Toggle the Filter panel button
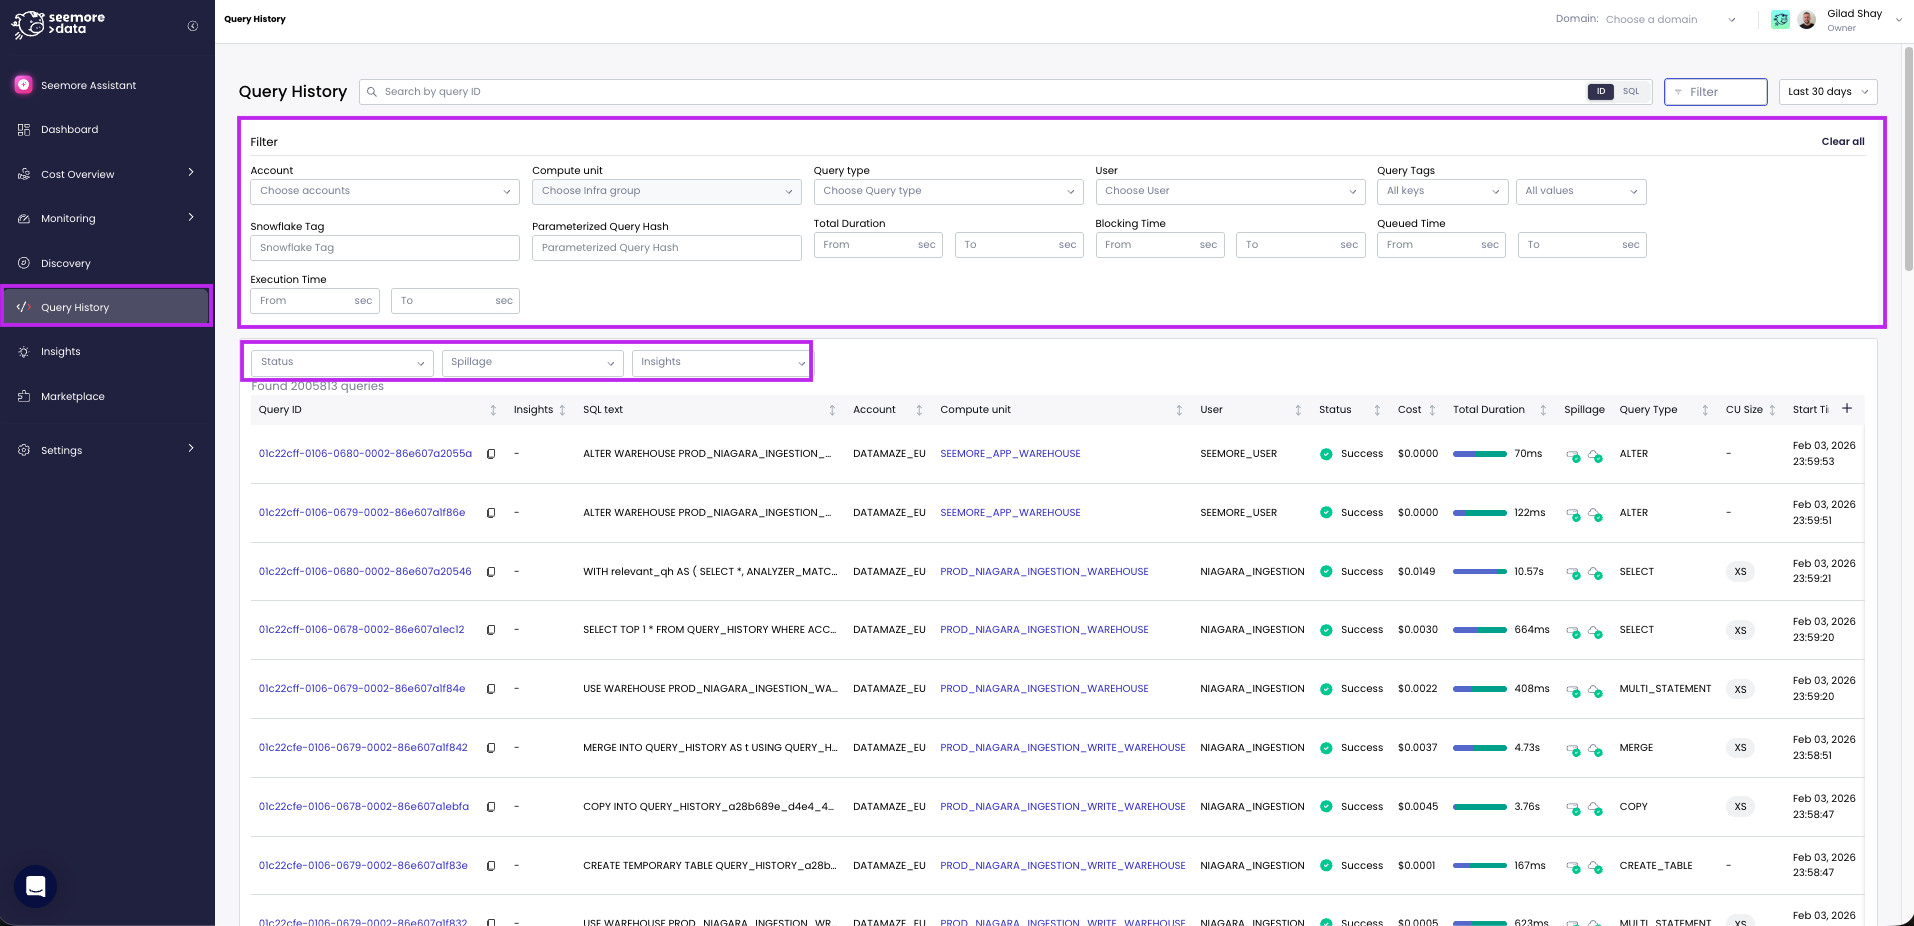 point(1715,92)
